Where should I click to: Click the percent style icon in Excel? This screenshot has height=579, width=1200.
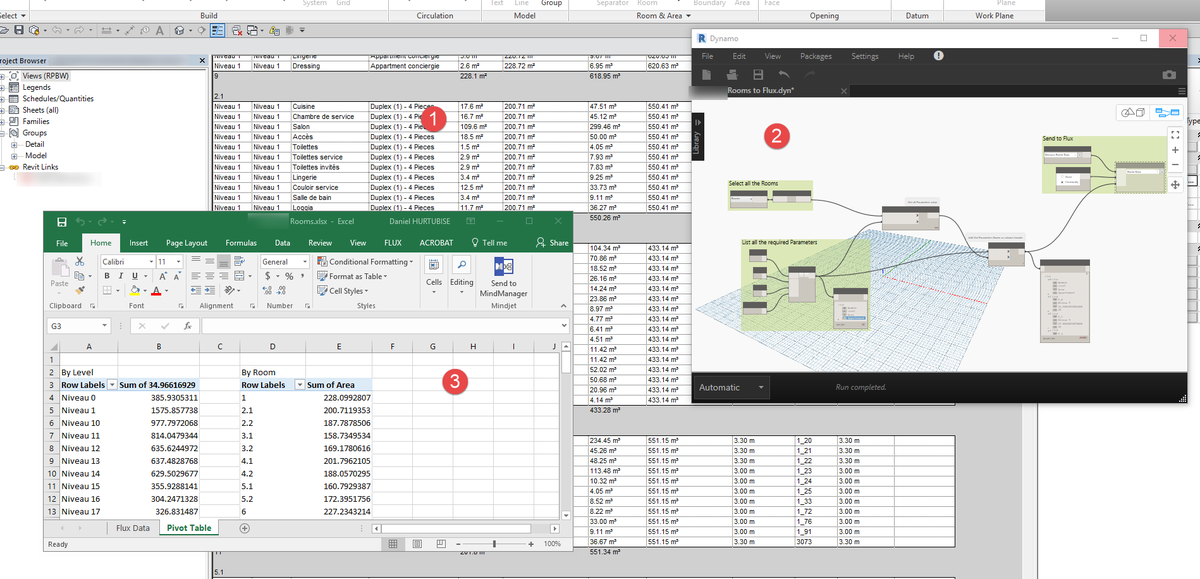pos(290,276)
